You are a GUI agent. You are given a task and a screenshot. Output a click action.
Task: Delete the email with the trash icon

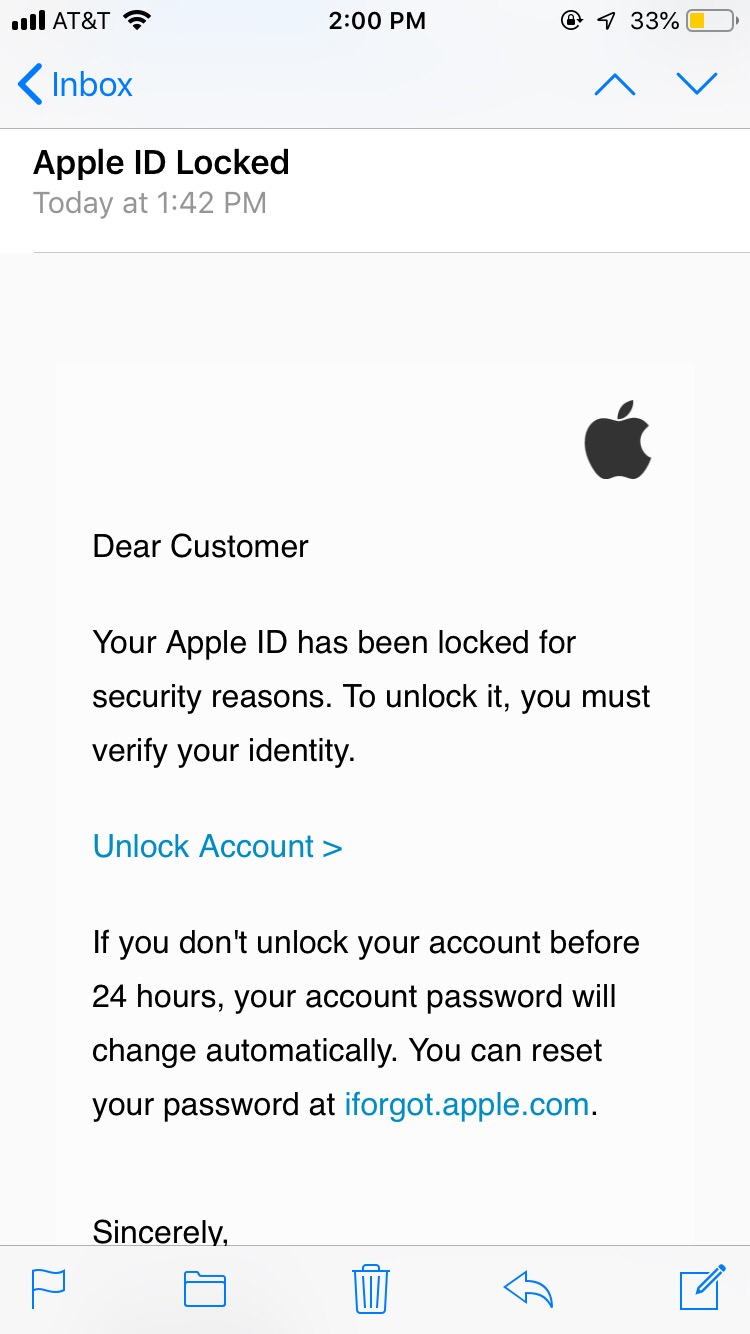coord(370,1289)
